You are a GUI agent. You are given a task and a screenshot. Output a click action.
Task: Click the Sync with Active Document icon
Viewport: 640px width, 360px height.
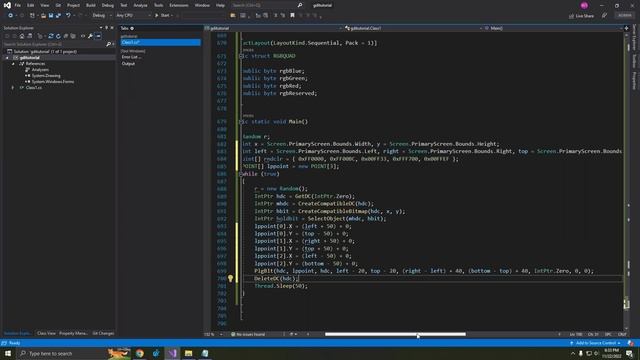pos(51,36)
